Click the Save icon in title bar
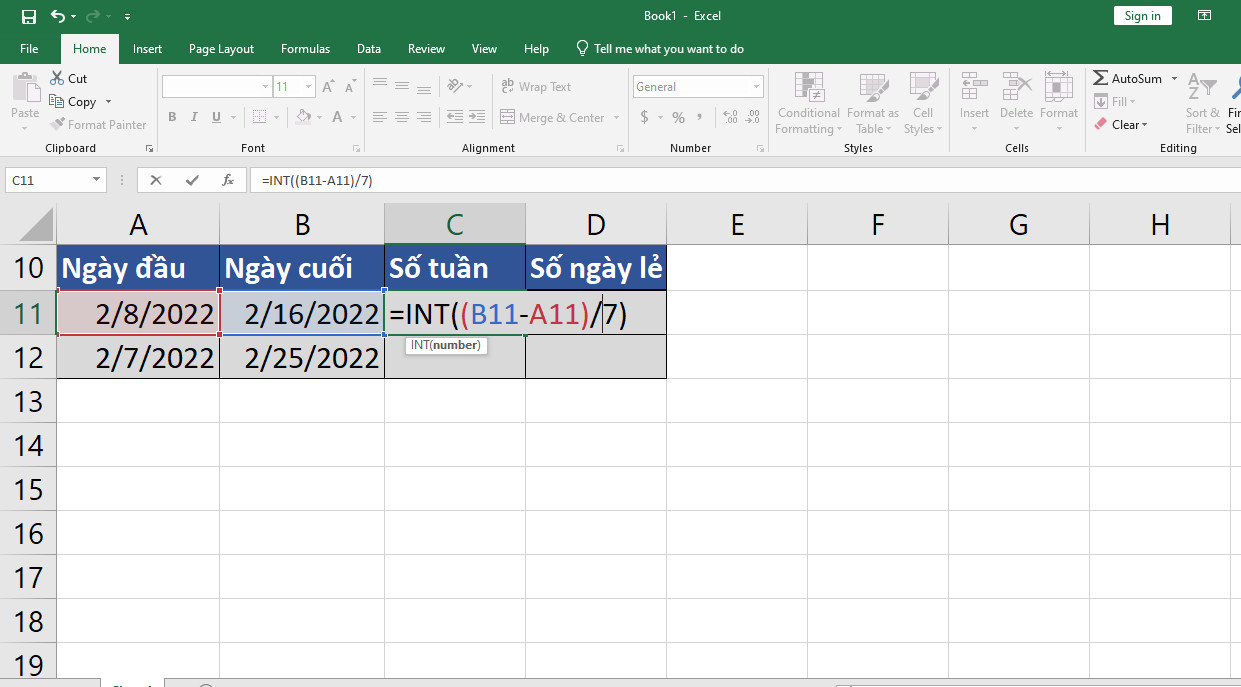The image size is (1241, 687). click(28, 16)
